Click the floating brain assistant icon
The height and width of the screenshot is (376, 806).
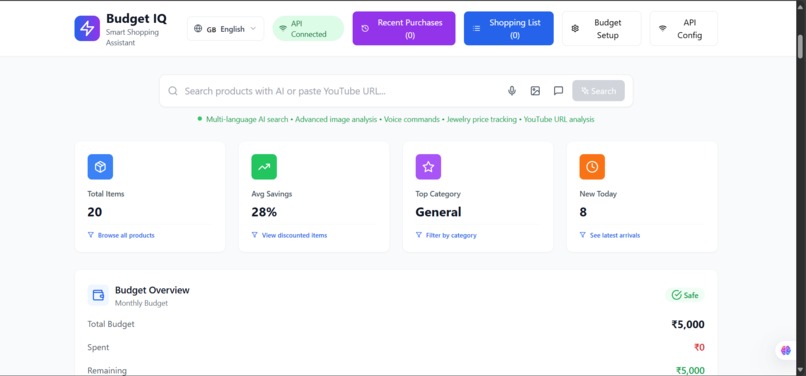coord(785,350)
